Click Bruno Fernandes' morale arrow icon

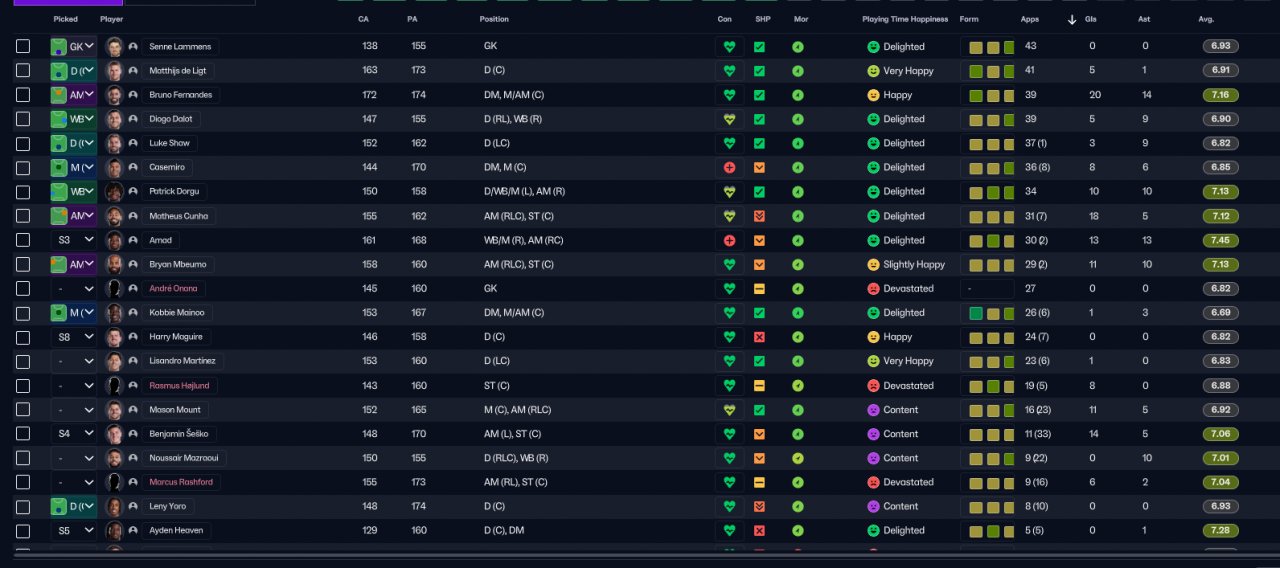[798, 95]
